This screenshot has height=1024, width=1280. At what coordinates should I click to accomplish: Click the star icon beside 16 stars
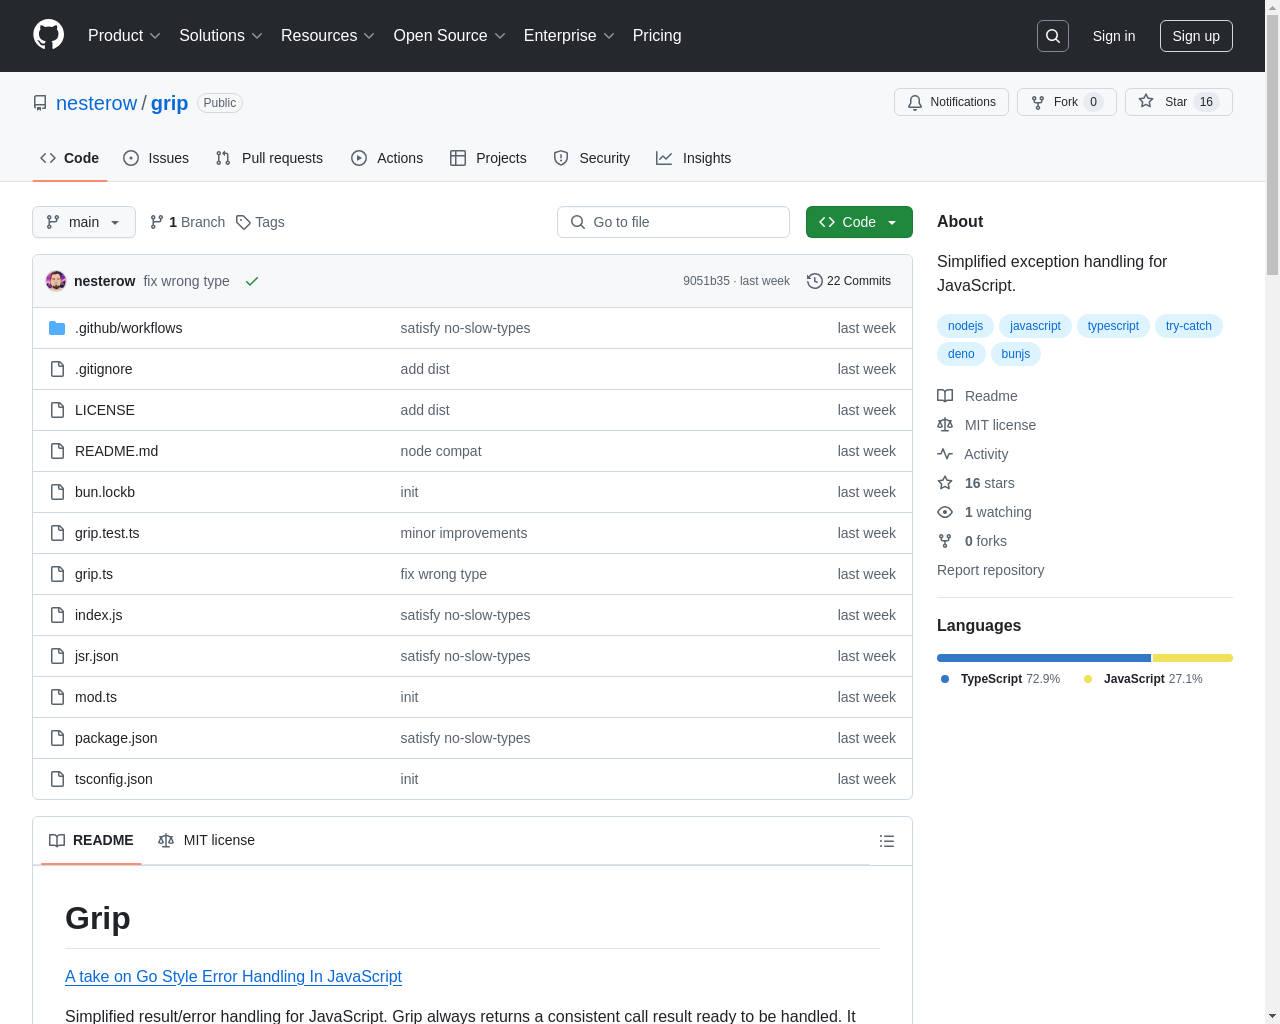pyautogui.click(x=945, y=483)
